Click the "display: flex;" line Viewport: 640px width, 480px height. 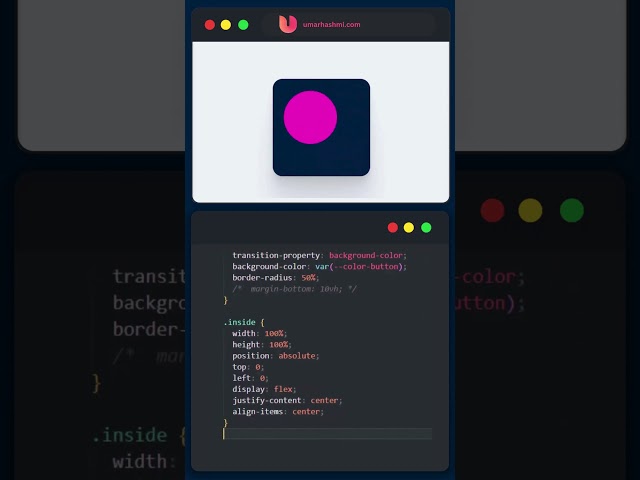(x=264, y=389)
